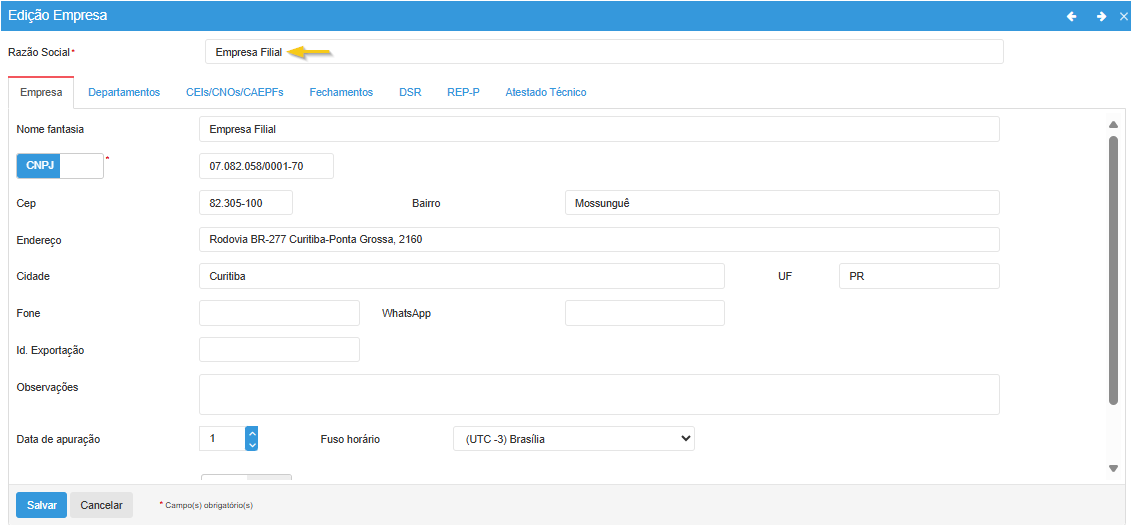This screenshot has height=525, width=1132.
Task: Open the DSR tab
Action: pos(410,92)
